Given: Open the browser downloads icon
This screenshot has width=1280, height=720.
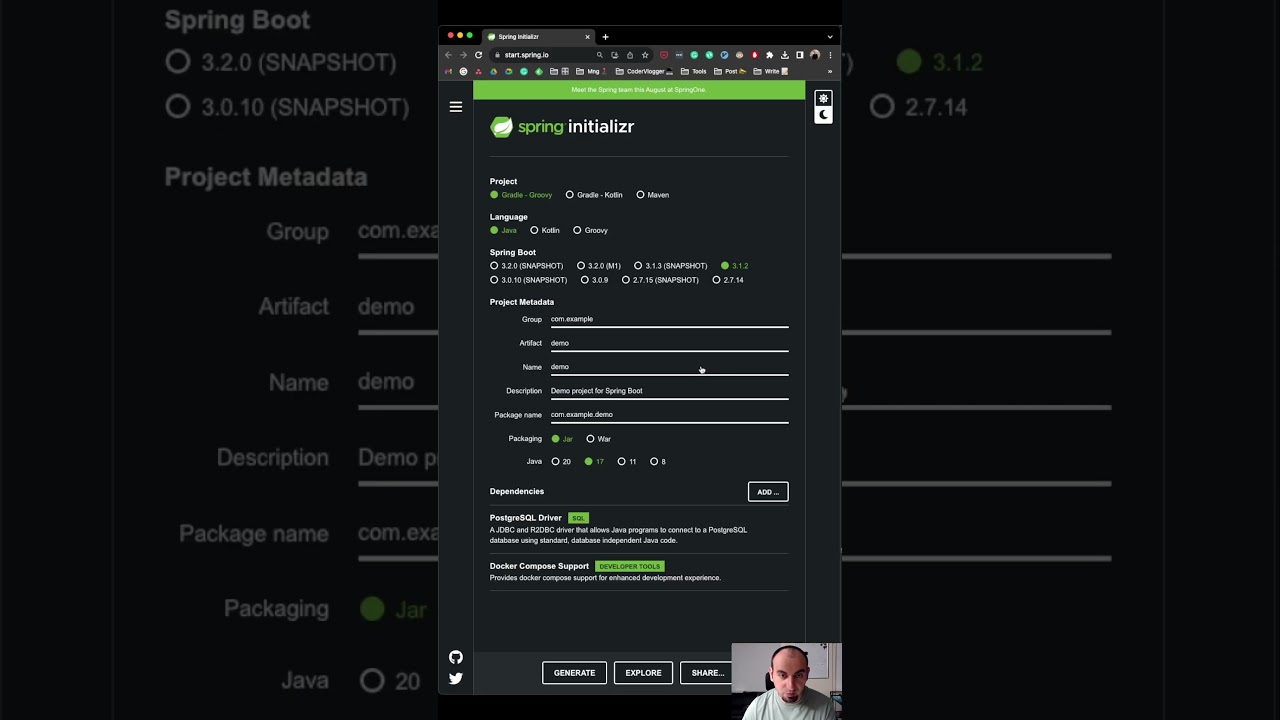Looking at the screenshot, I should coord(785,55).
